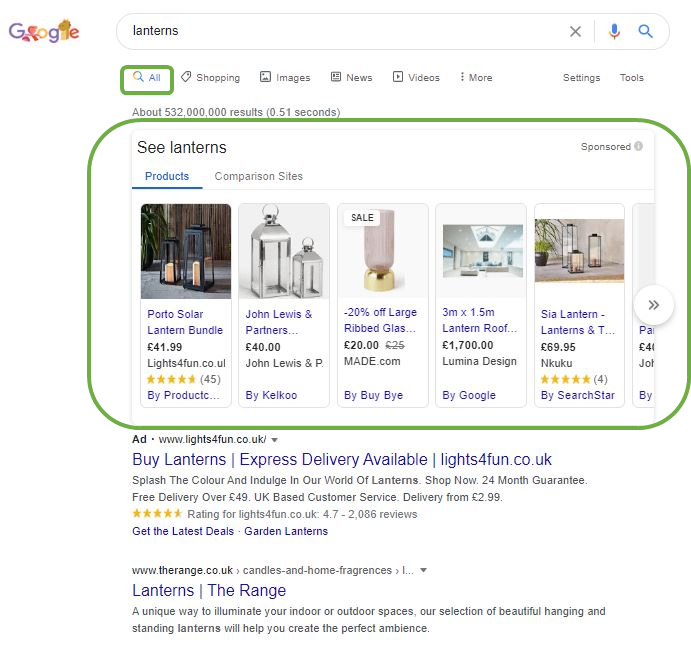Open the Buy Lanterns Express Delivery ad headline
691x650 pixels.
(342, 460)
